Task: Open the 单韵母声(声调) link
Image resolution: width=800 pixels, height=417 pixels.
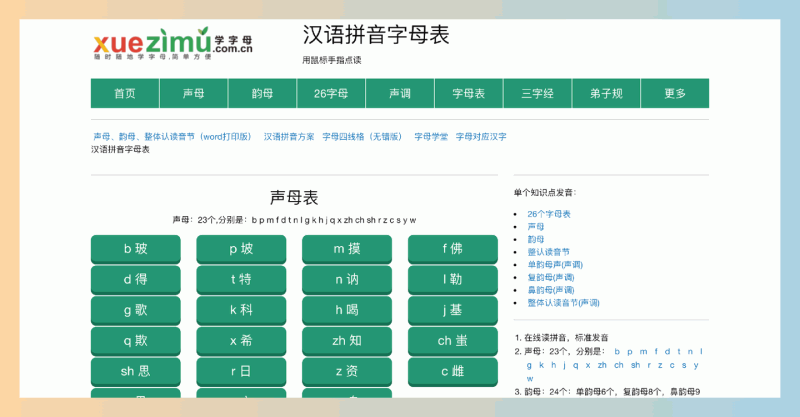Action: 555,265
